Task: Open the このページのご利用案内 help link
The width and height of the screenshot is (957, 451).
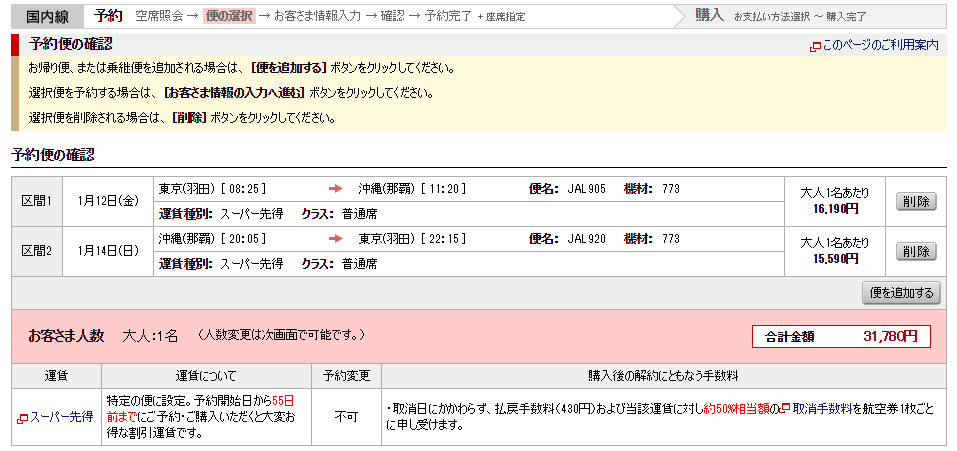Action: (880, 46)
